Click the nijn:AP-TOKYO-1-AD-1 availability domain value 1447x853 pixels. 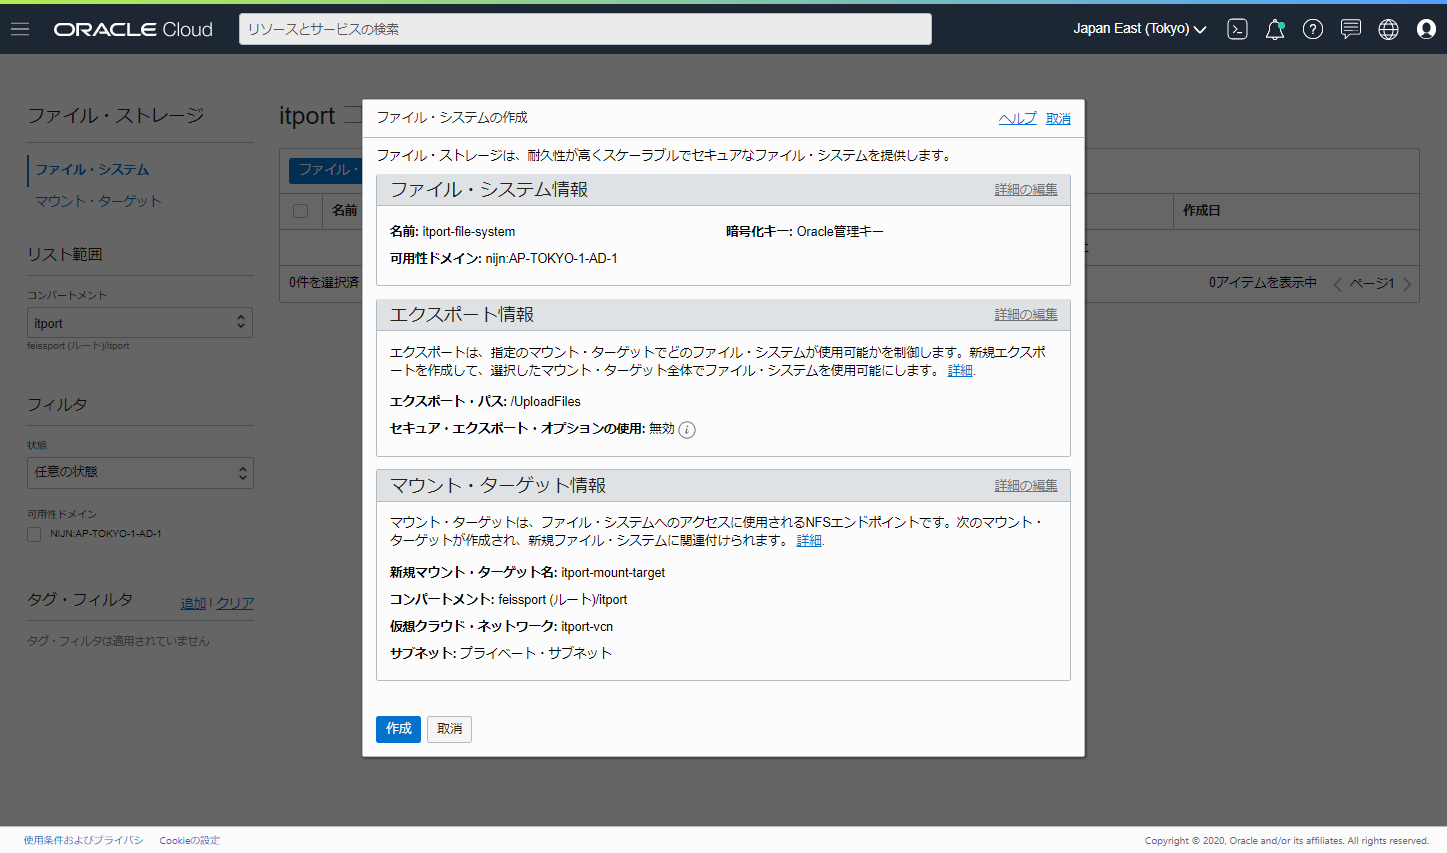[x=552, y=259]
